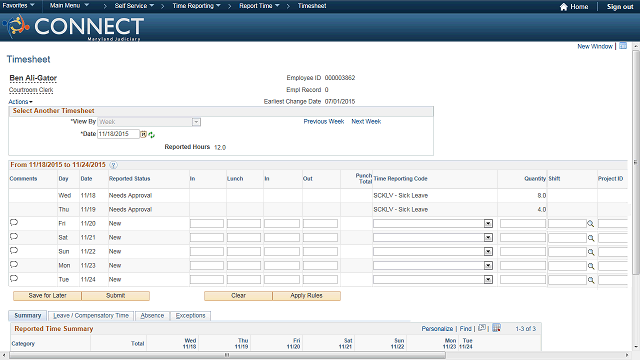
Task: Switch to the Exceptions tab
Action: tap(191, 316)
